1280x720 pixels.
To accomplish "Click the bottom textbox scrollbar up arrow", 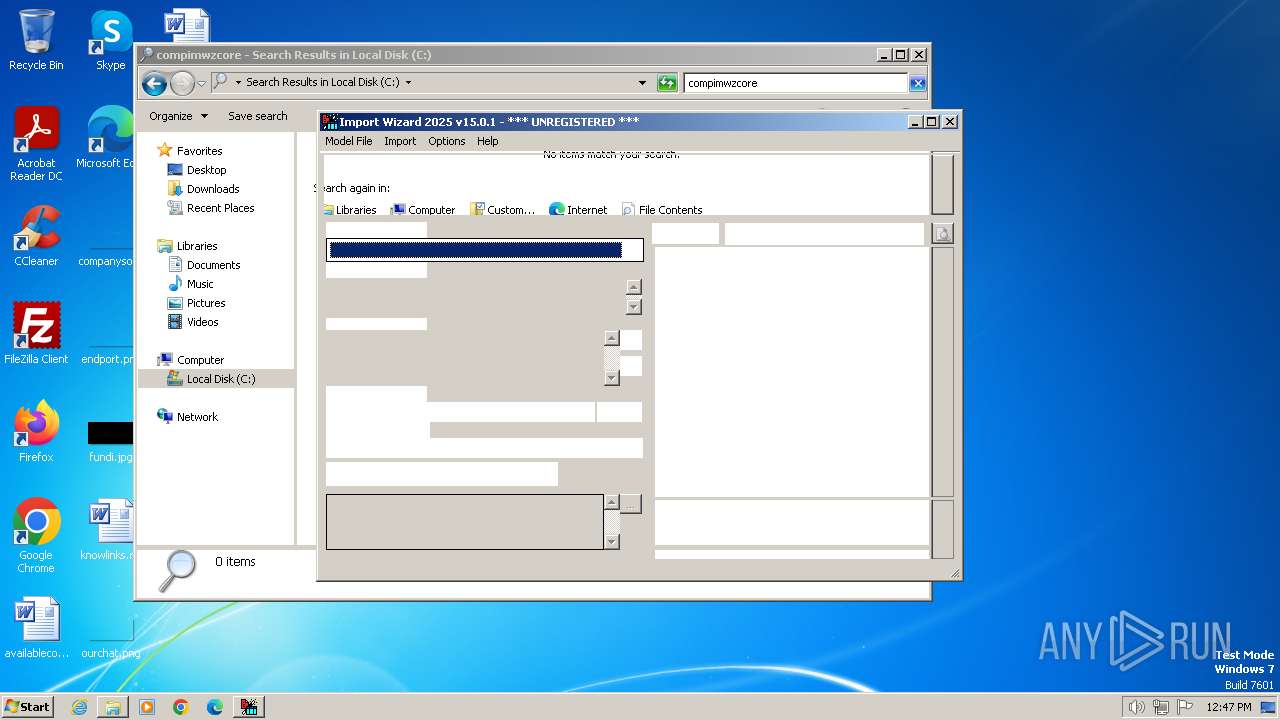I will point(612,502).
